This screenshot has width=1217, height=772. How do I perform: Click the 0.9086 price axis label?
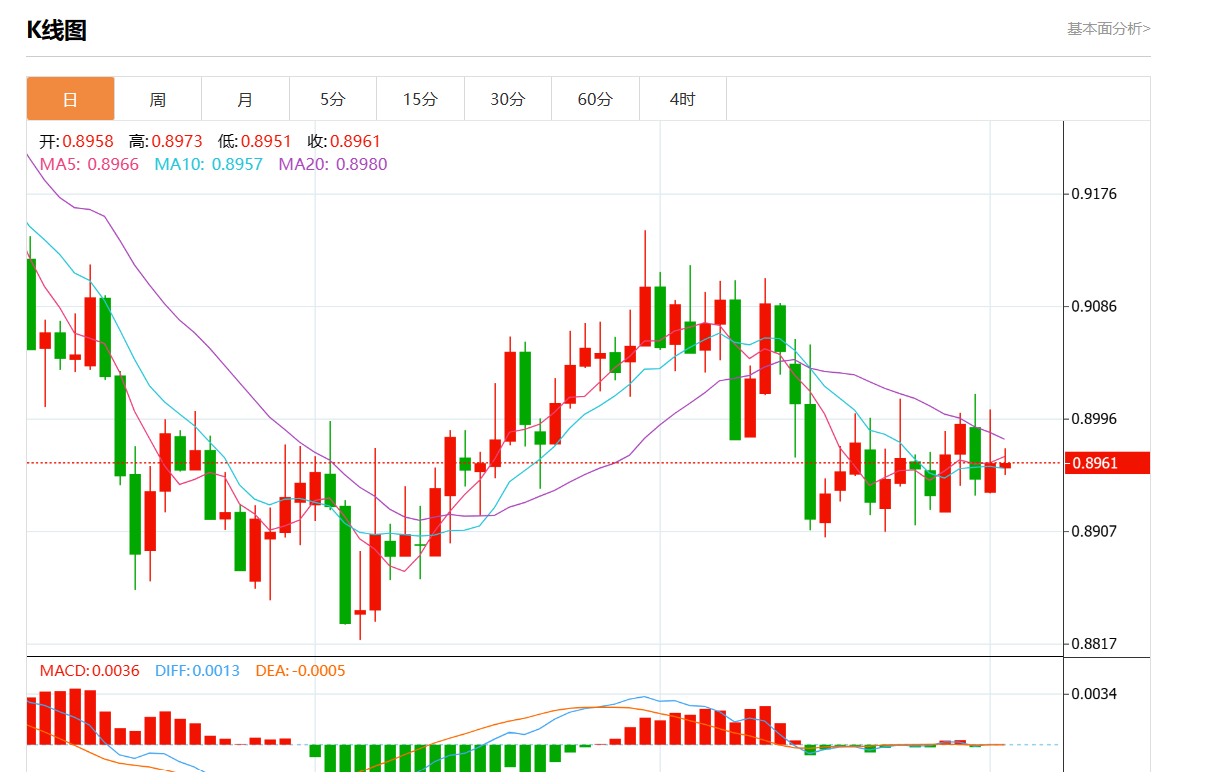tap(1094, 307)
